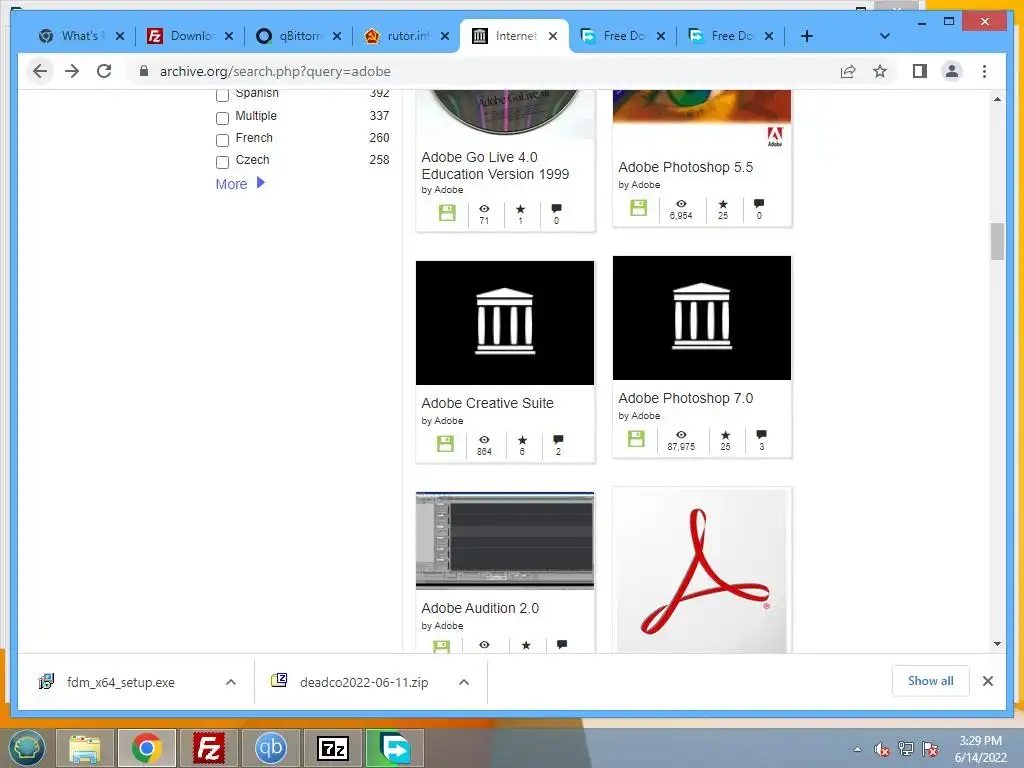
Task: Click the software disk icon on Adobe Go Live 4.0
Action: tap(447, 213)
